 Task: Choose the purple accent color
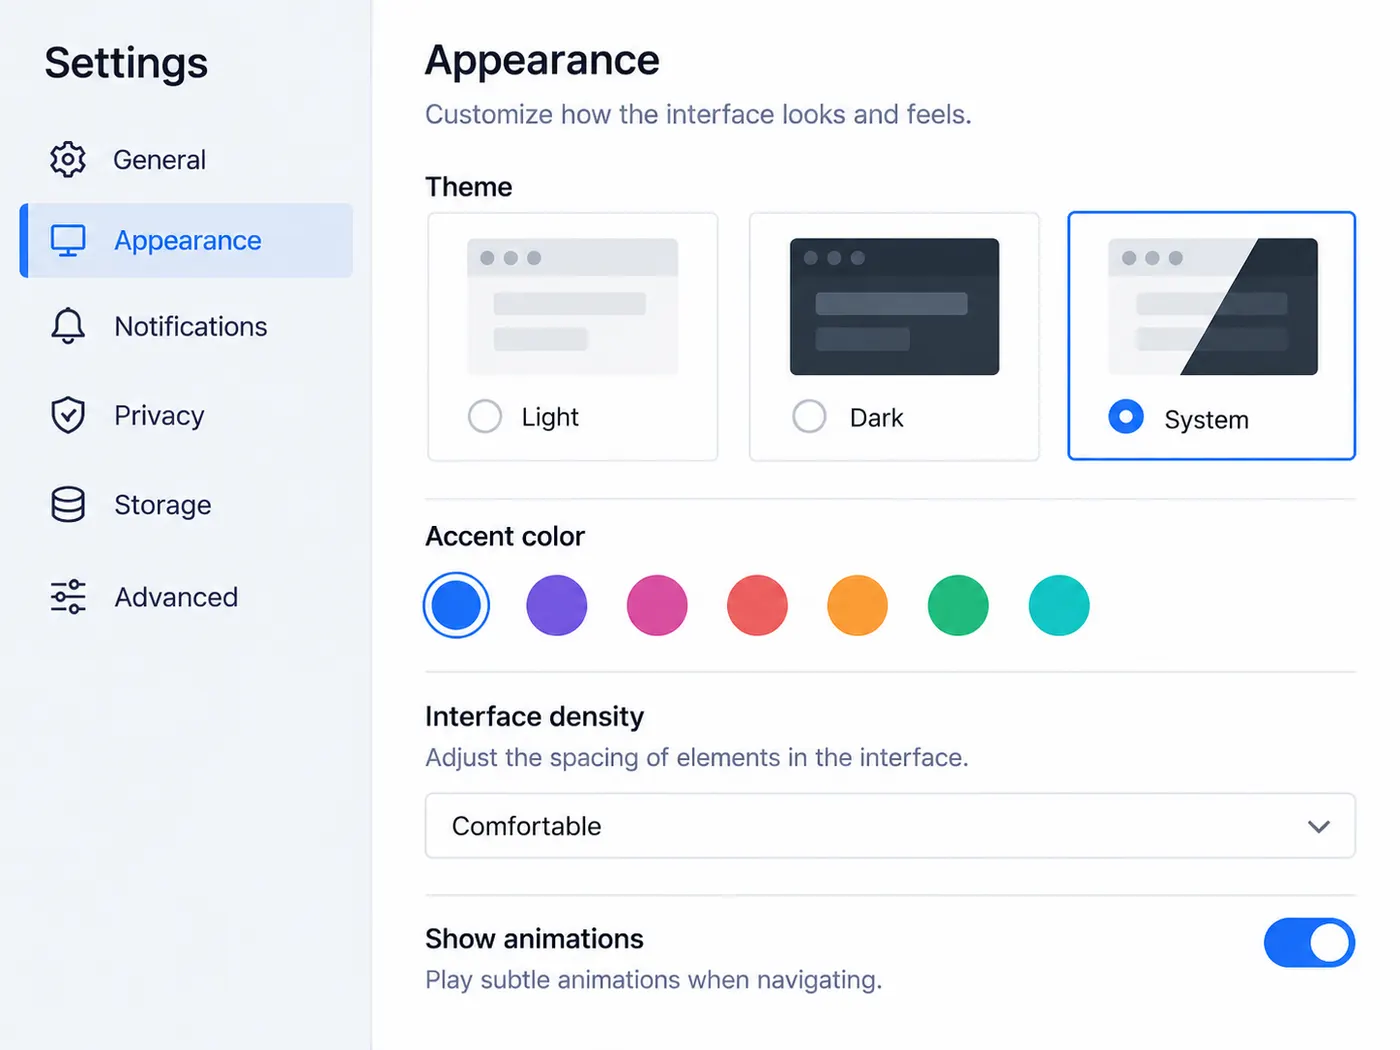point(556,605)
